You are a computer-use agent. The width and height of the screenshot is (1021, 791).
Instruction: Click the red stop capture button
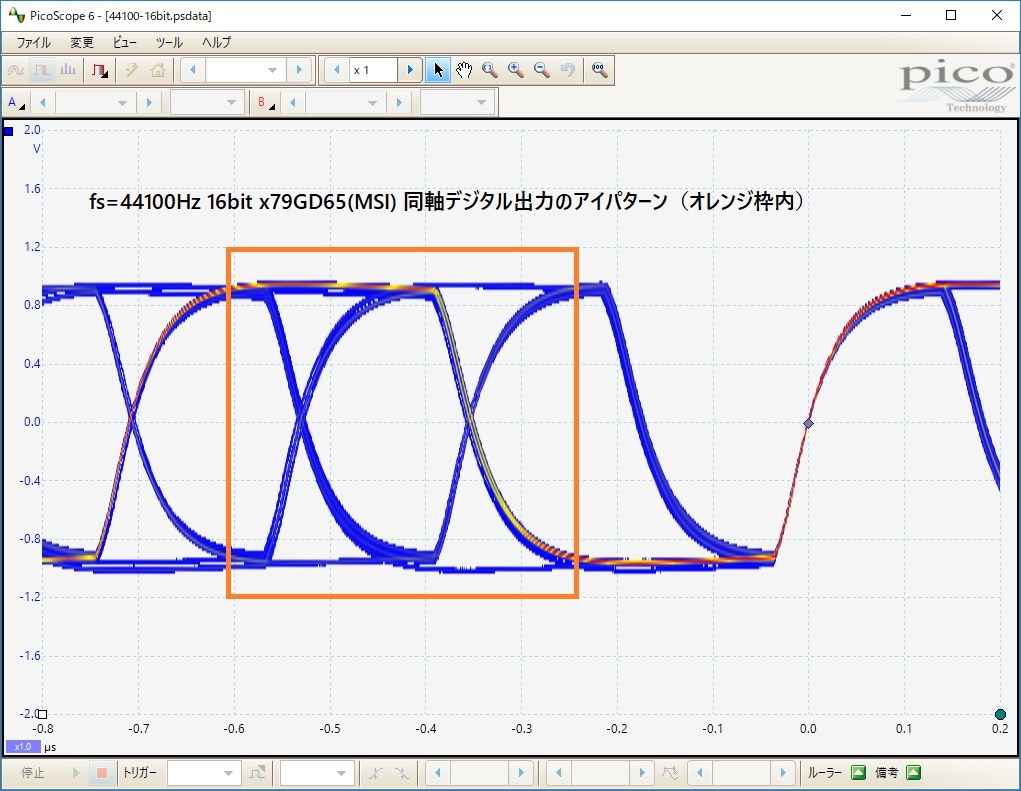pyautogui.click(x=102, y=773)
